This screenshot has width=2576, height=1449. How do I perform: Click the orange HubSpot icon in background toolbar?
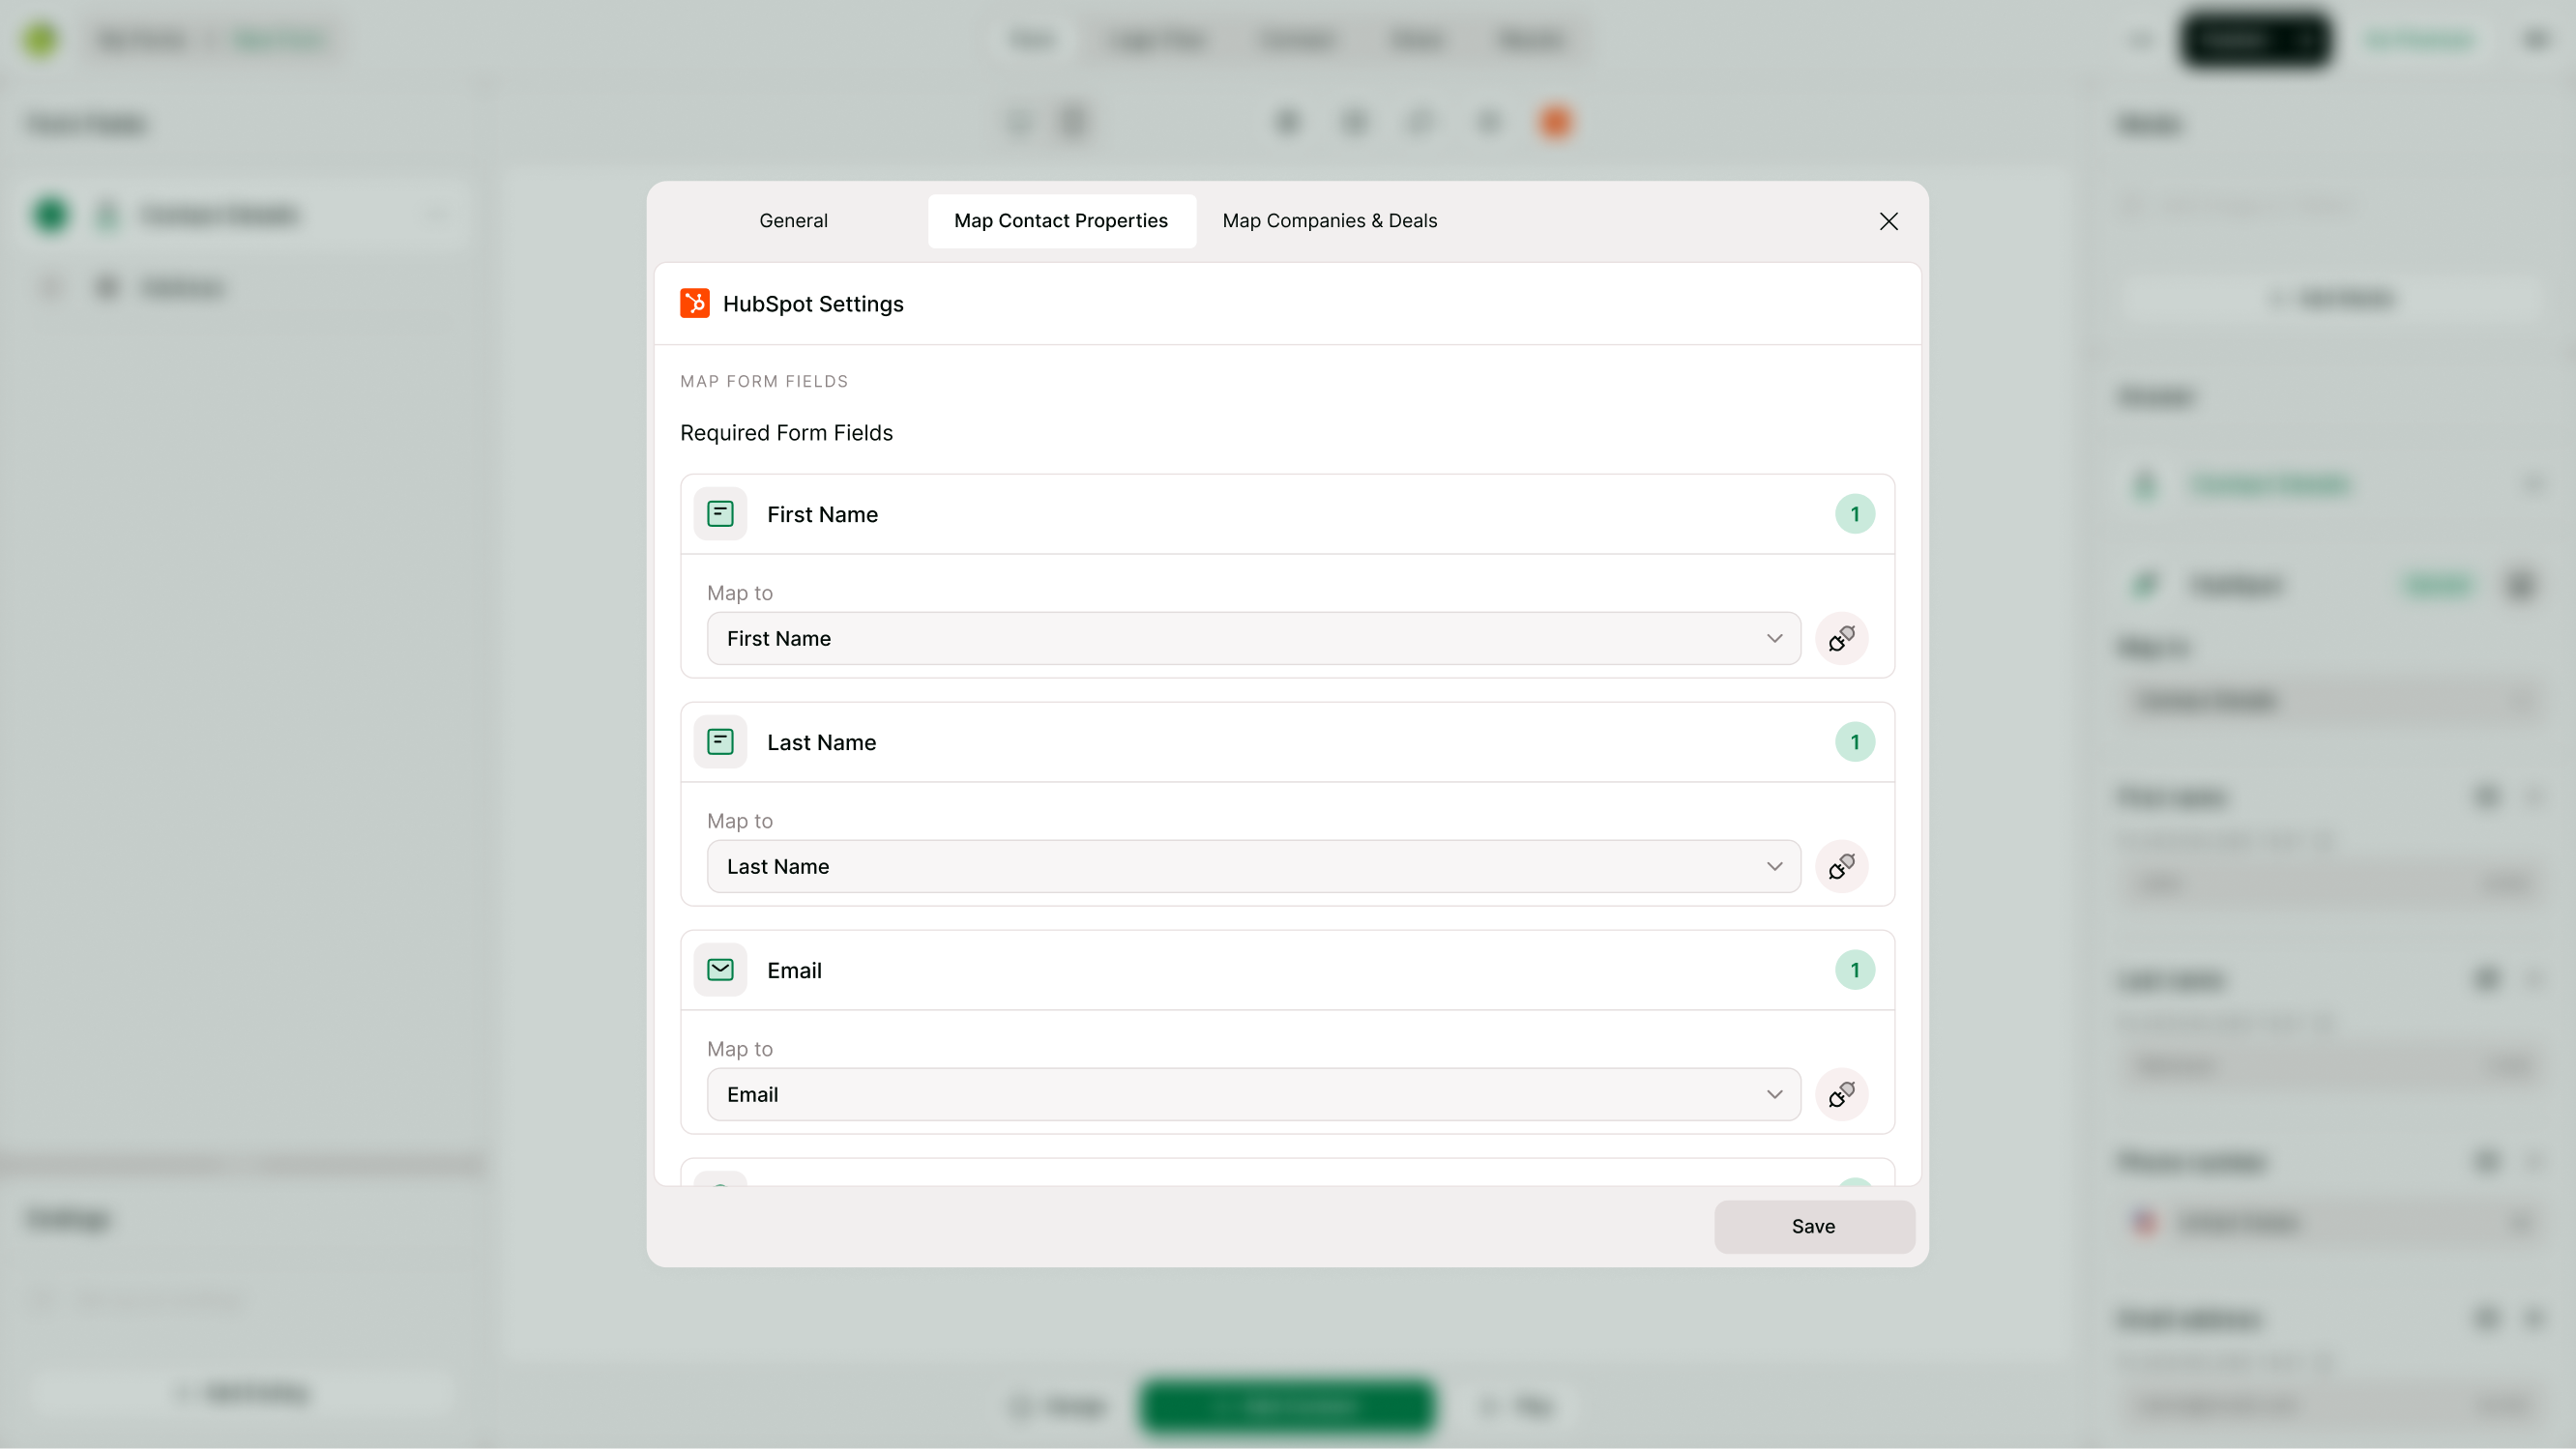1556,123
